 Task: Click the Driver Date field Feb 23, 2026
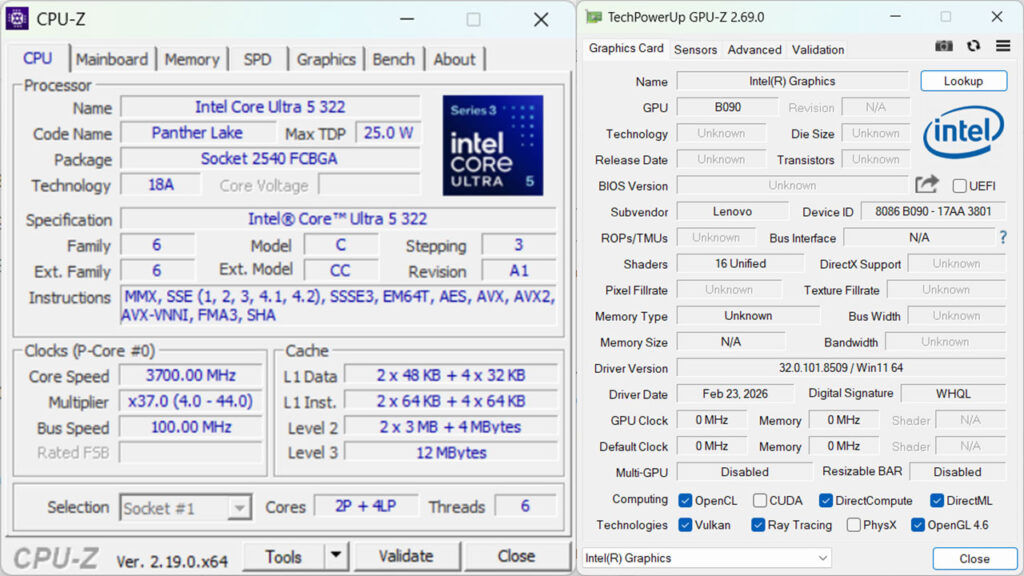(735, 394)
